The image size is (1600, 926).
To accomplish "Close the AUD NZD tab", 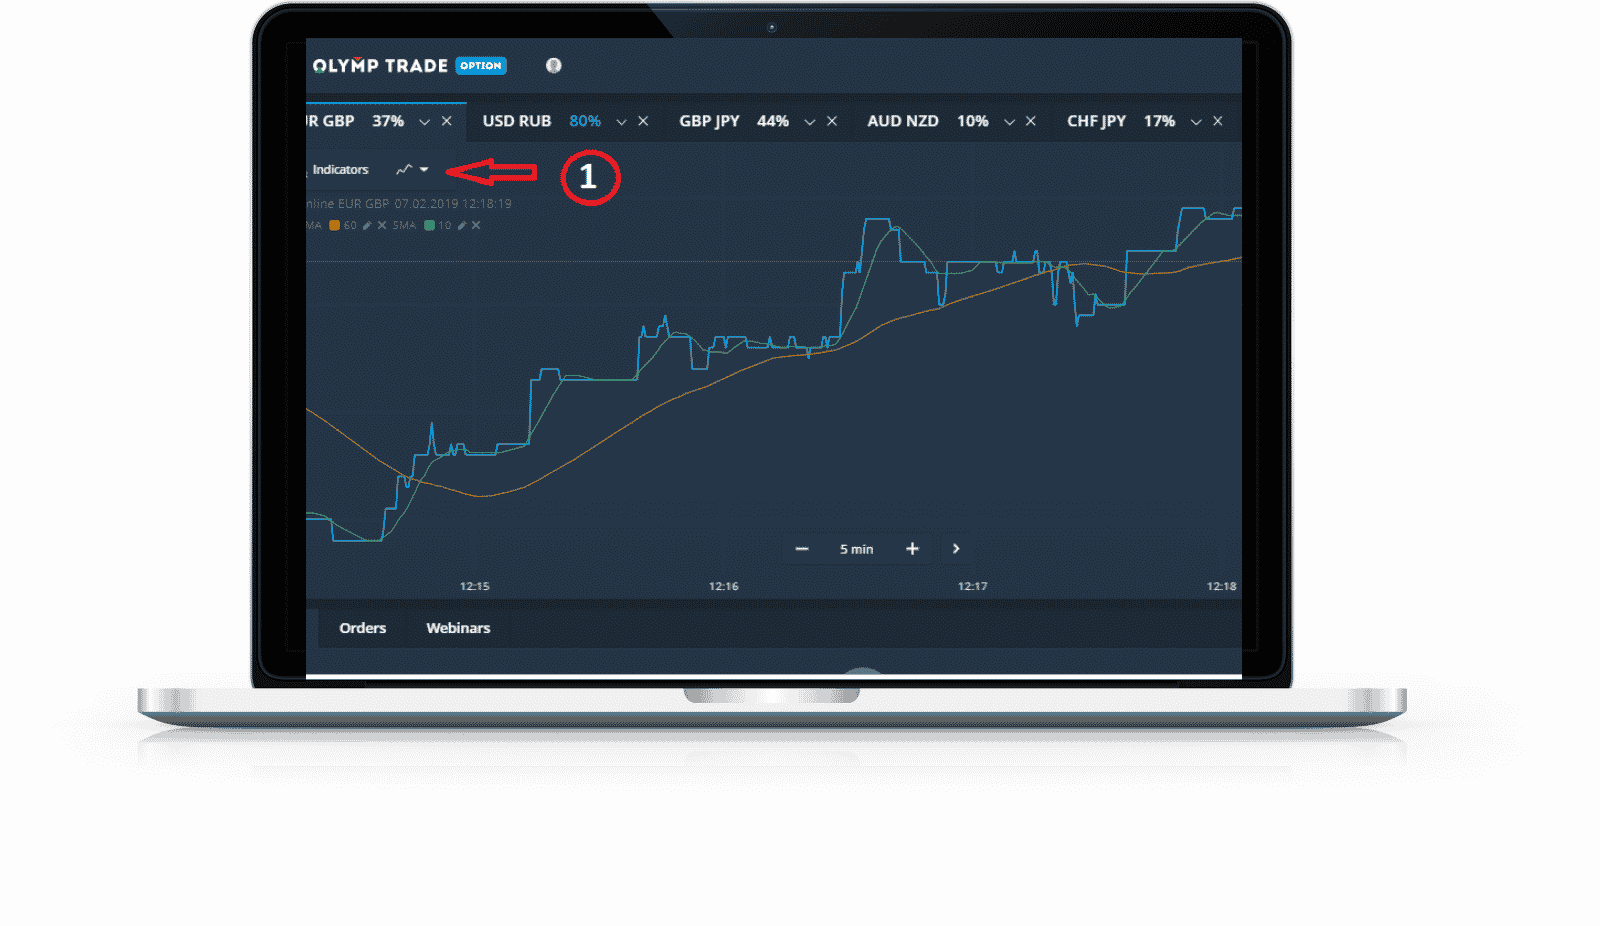I will coord(1031,121).
